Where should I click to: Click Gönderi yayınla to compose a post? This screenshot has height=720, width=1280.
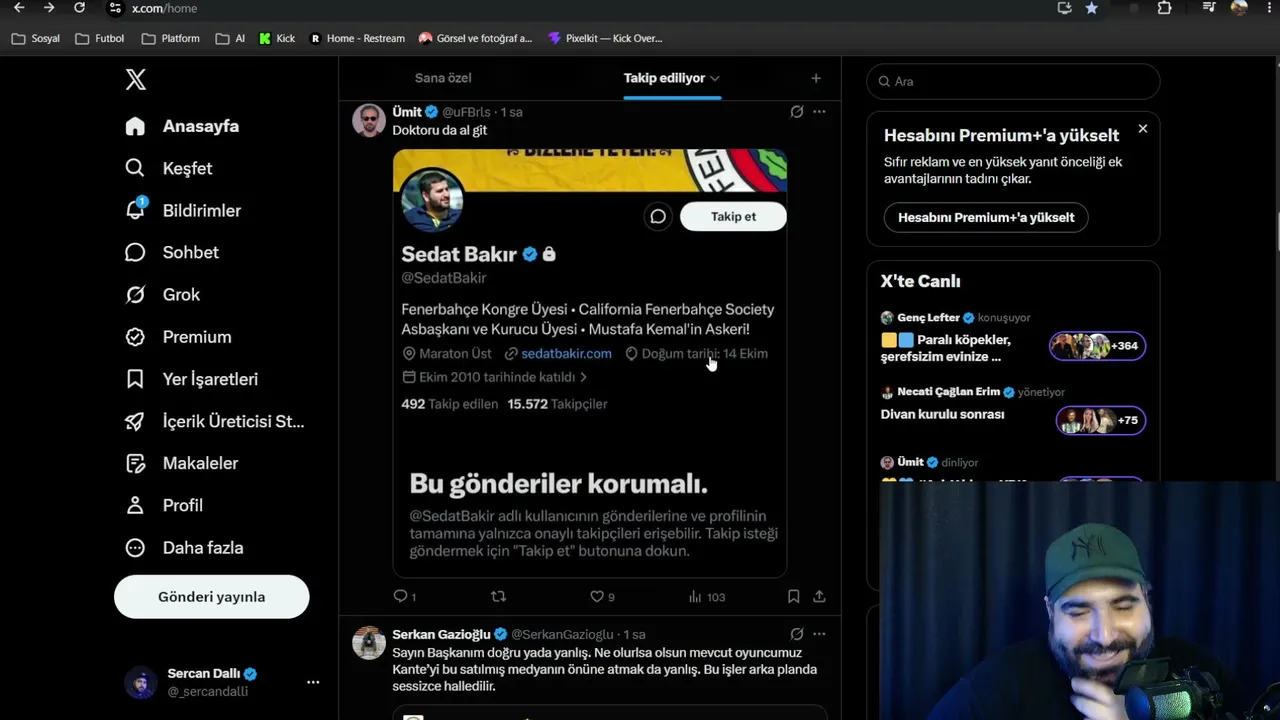(211, 597)
